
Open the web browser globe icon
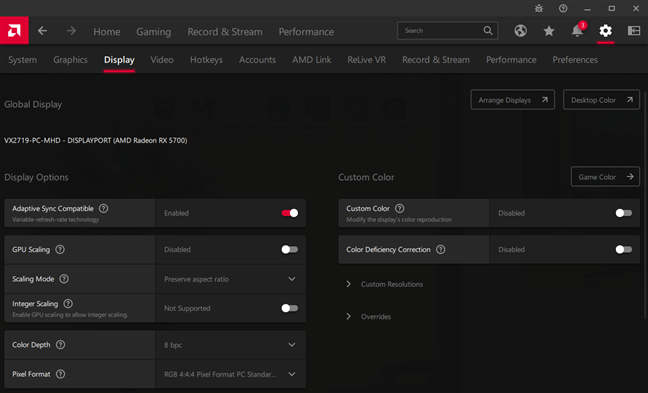point(520,31)
